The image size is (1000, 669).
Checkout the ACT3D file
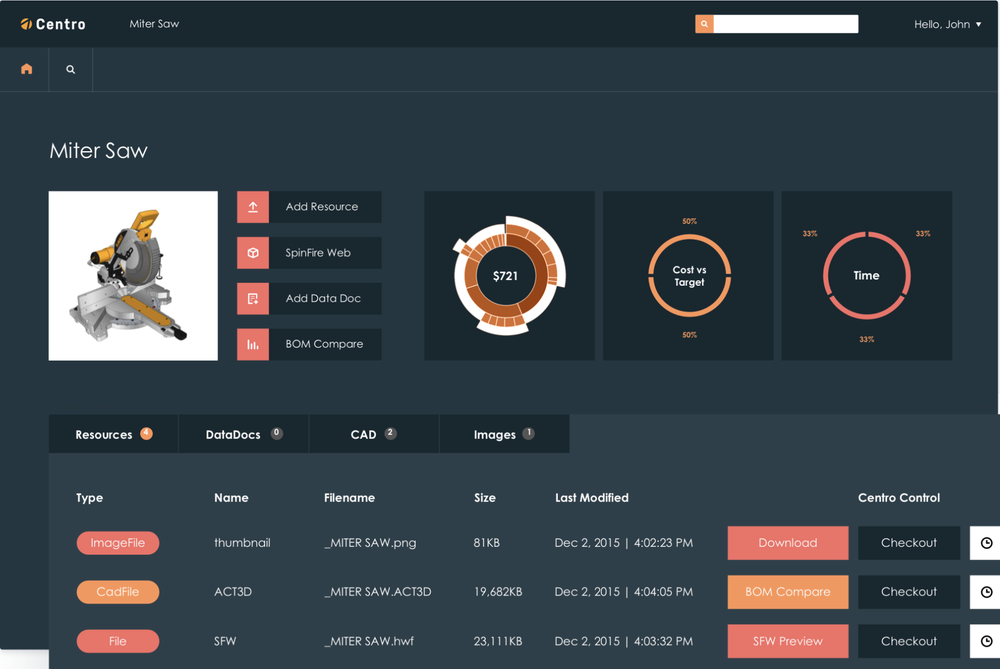(908, 591)
